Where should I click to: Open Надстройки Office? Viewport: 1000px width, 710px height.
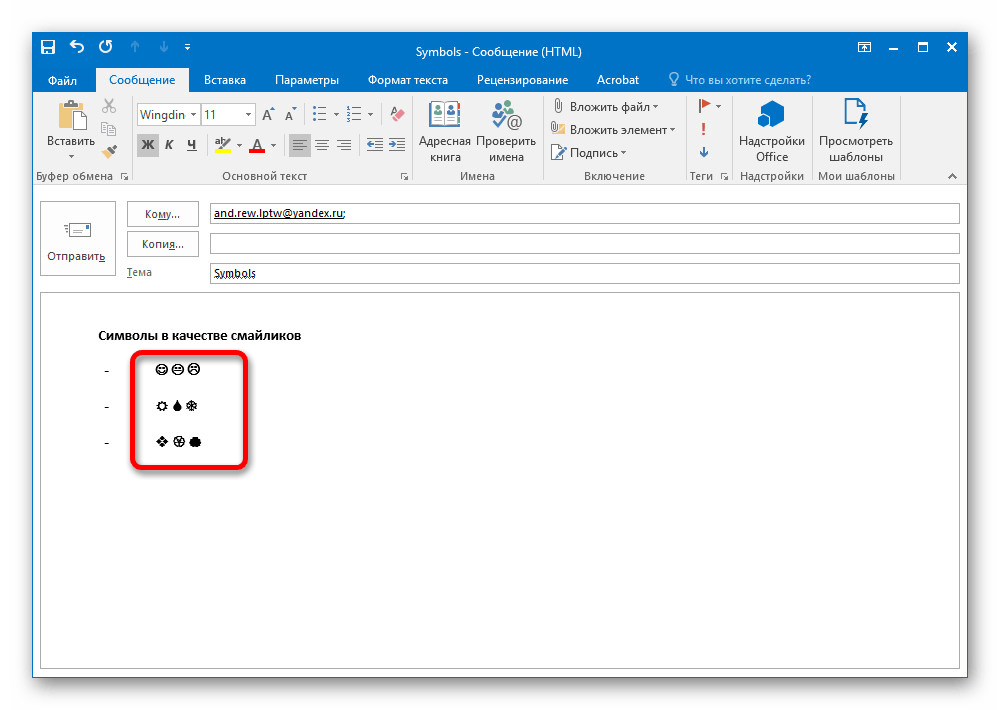(x=772, y=131)
